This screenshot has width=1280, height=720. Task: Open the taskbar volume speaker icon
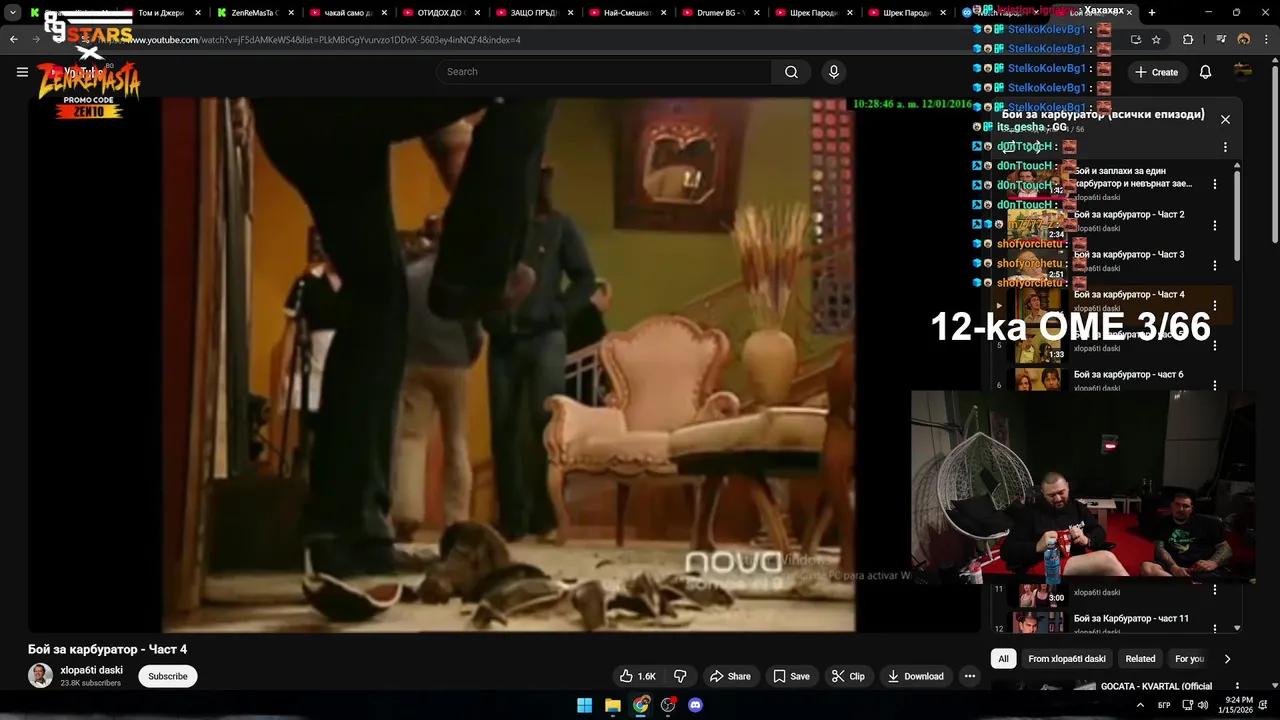coord(1204,705)
